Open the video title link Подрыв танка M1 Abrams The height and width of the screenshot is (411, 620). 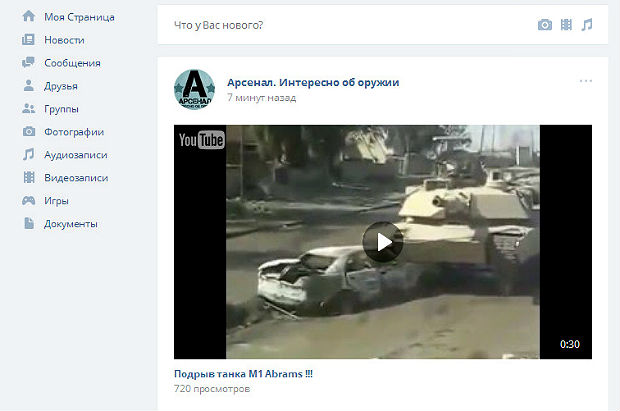(x=243, y=373)
